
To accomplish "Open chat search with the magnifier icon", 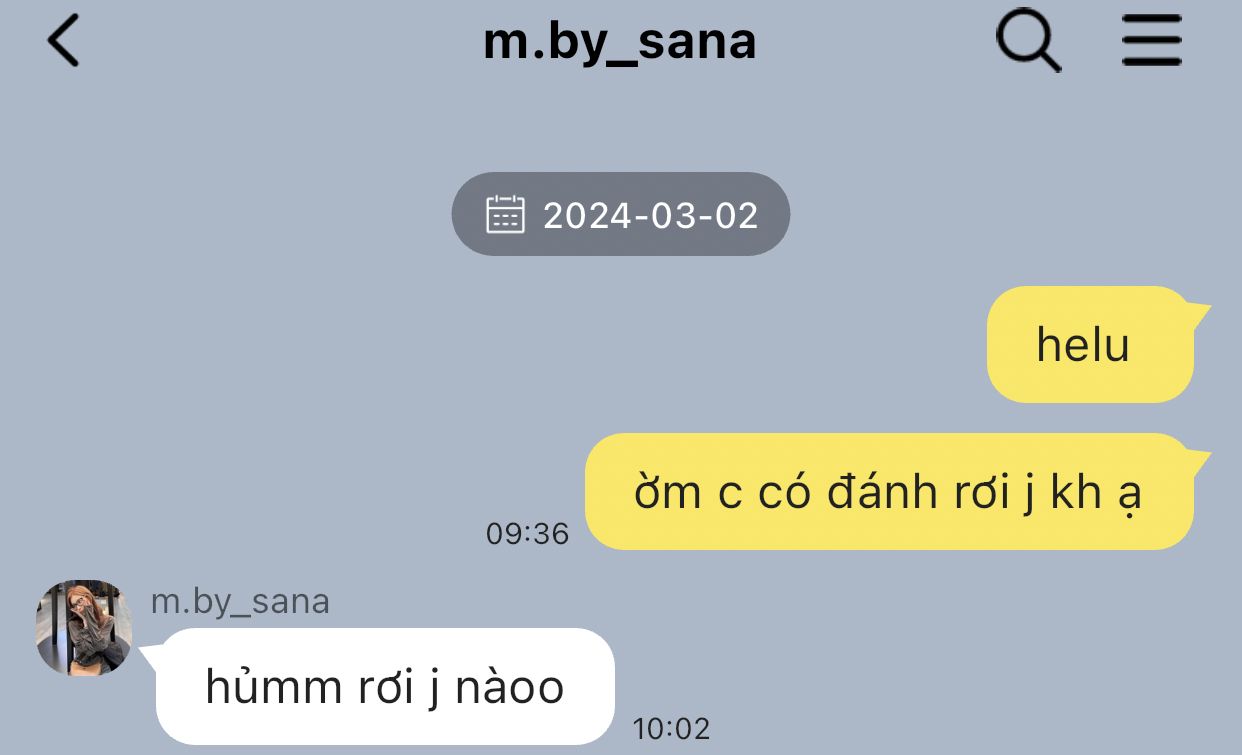I will (1028, 44).
